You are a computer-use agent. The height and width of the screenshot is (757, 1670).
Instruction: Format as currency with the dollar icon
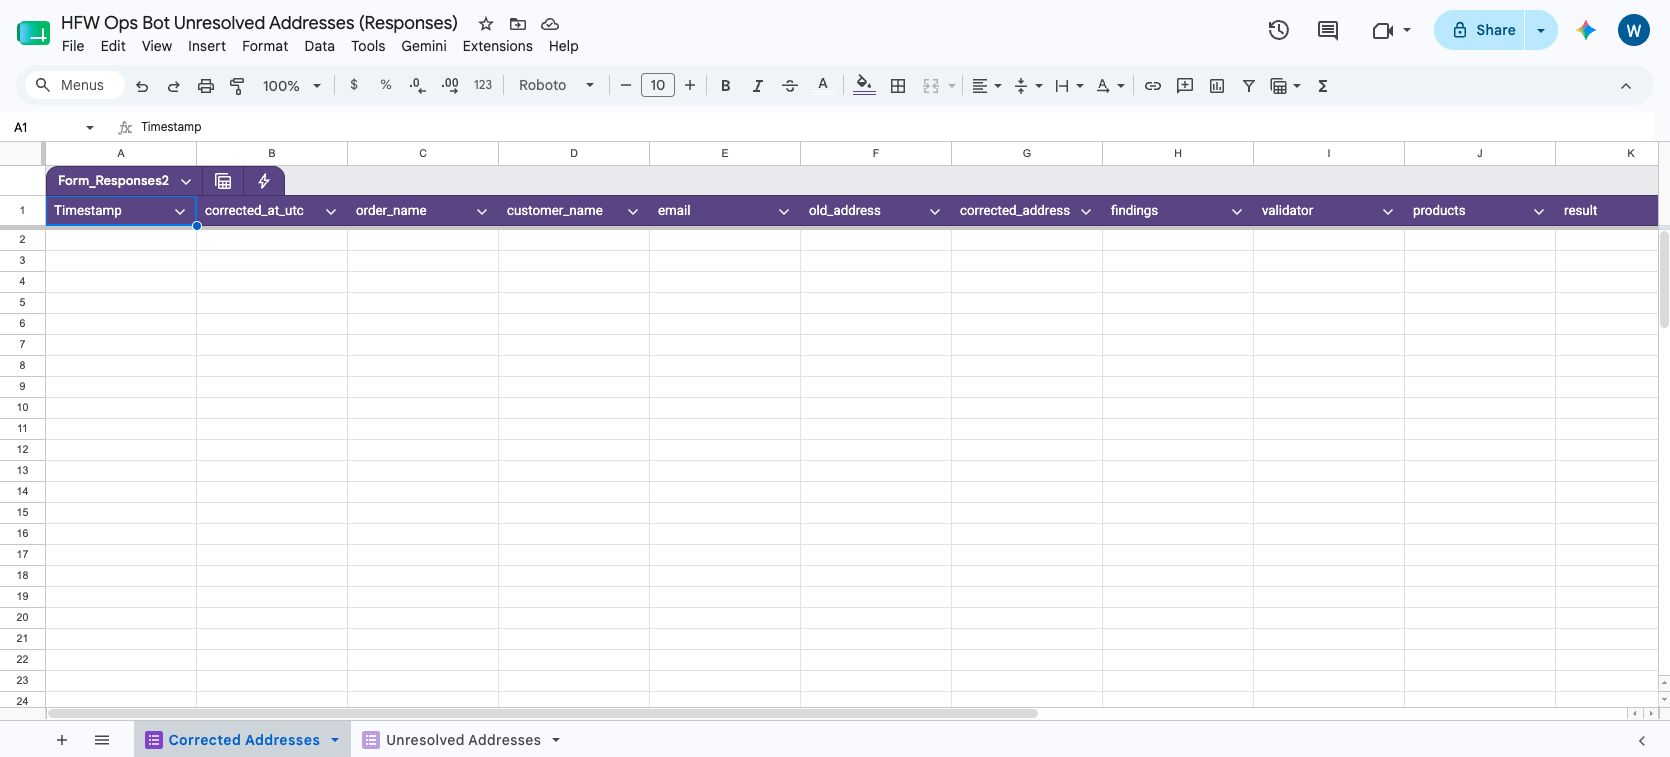click(x=354, y=85)
